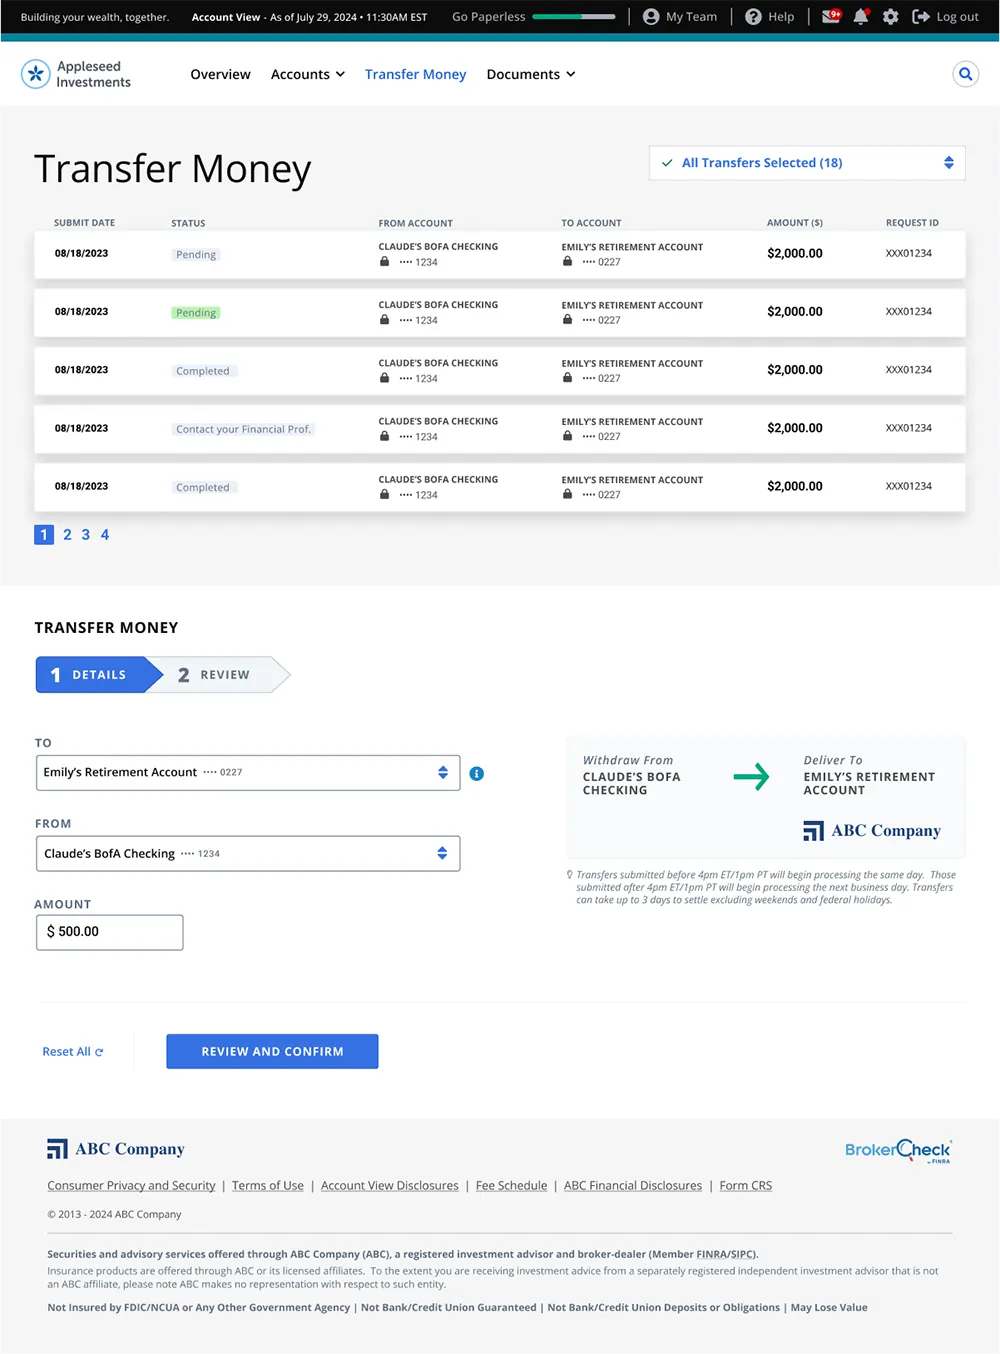Open Consumer Privacy and Security link
Viewport: 1000px width, 1354px height.
(x=131, y=1186)
